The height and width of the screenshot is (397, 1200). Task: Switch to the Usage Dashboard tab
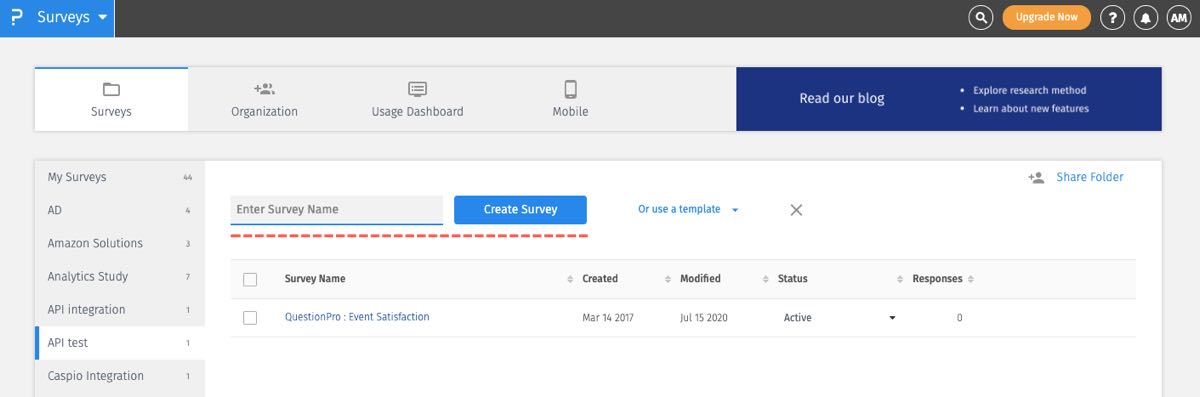[x=417, y=99]
